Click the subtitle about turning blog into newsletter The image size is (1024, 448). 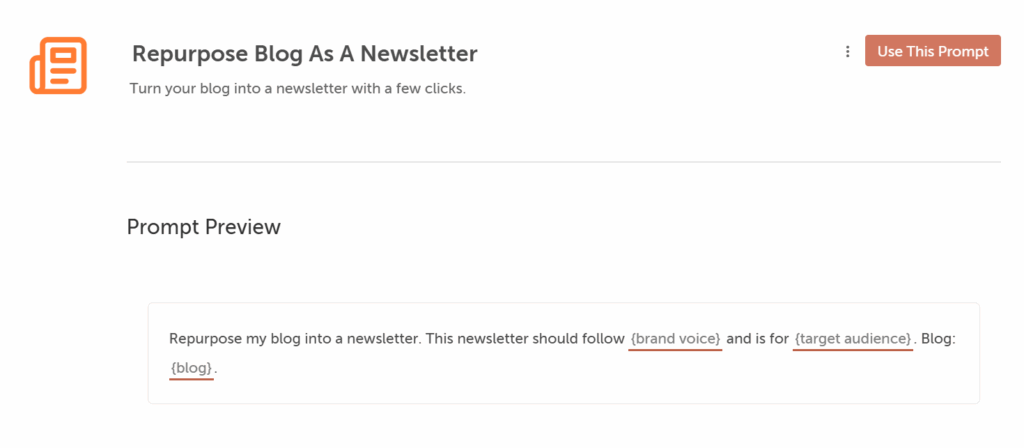[298, 89]
